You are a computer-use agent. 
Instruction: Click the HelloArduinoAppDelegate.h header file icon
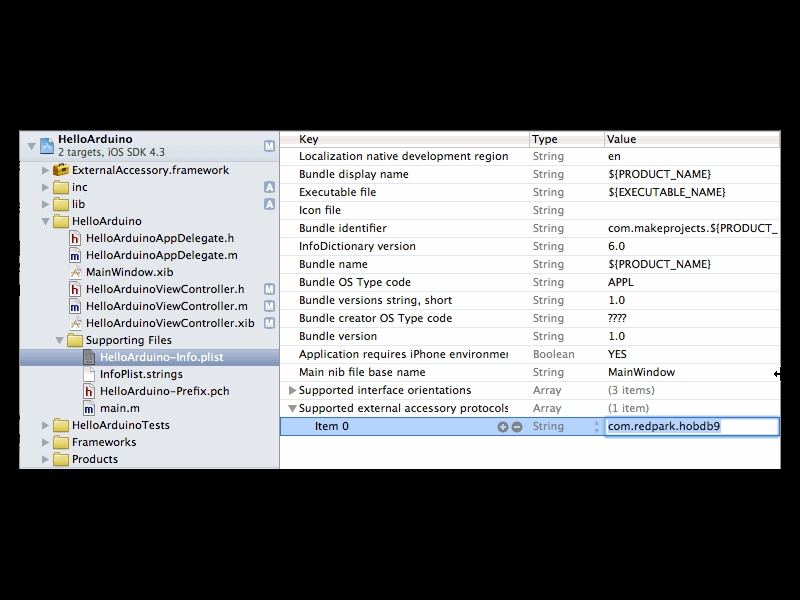tap(75, 238)
